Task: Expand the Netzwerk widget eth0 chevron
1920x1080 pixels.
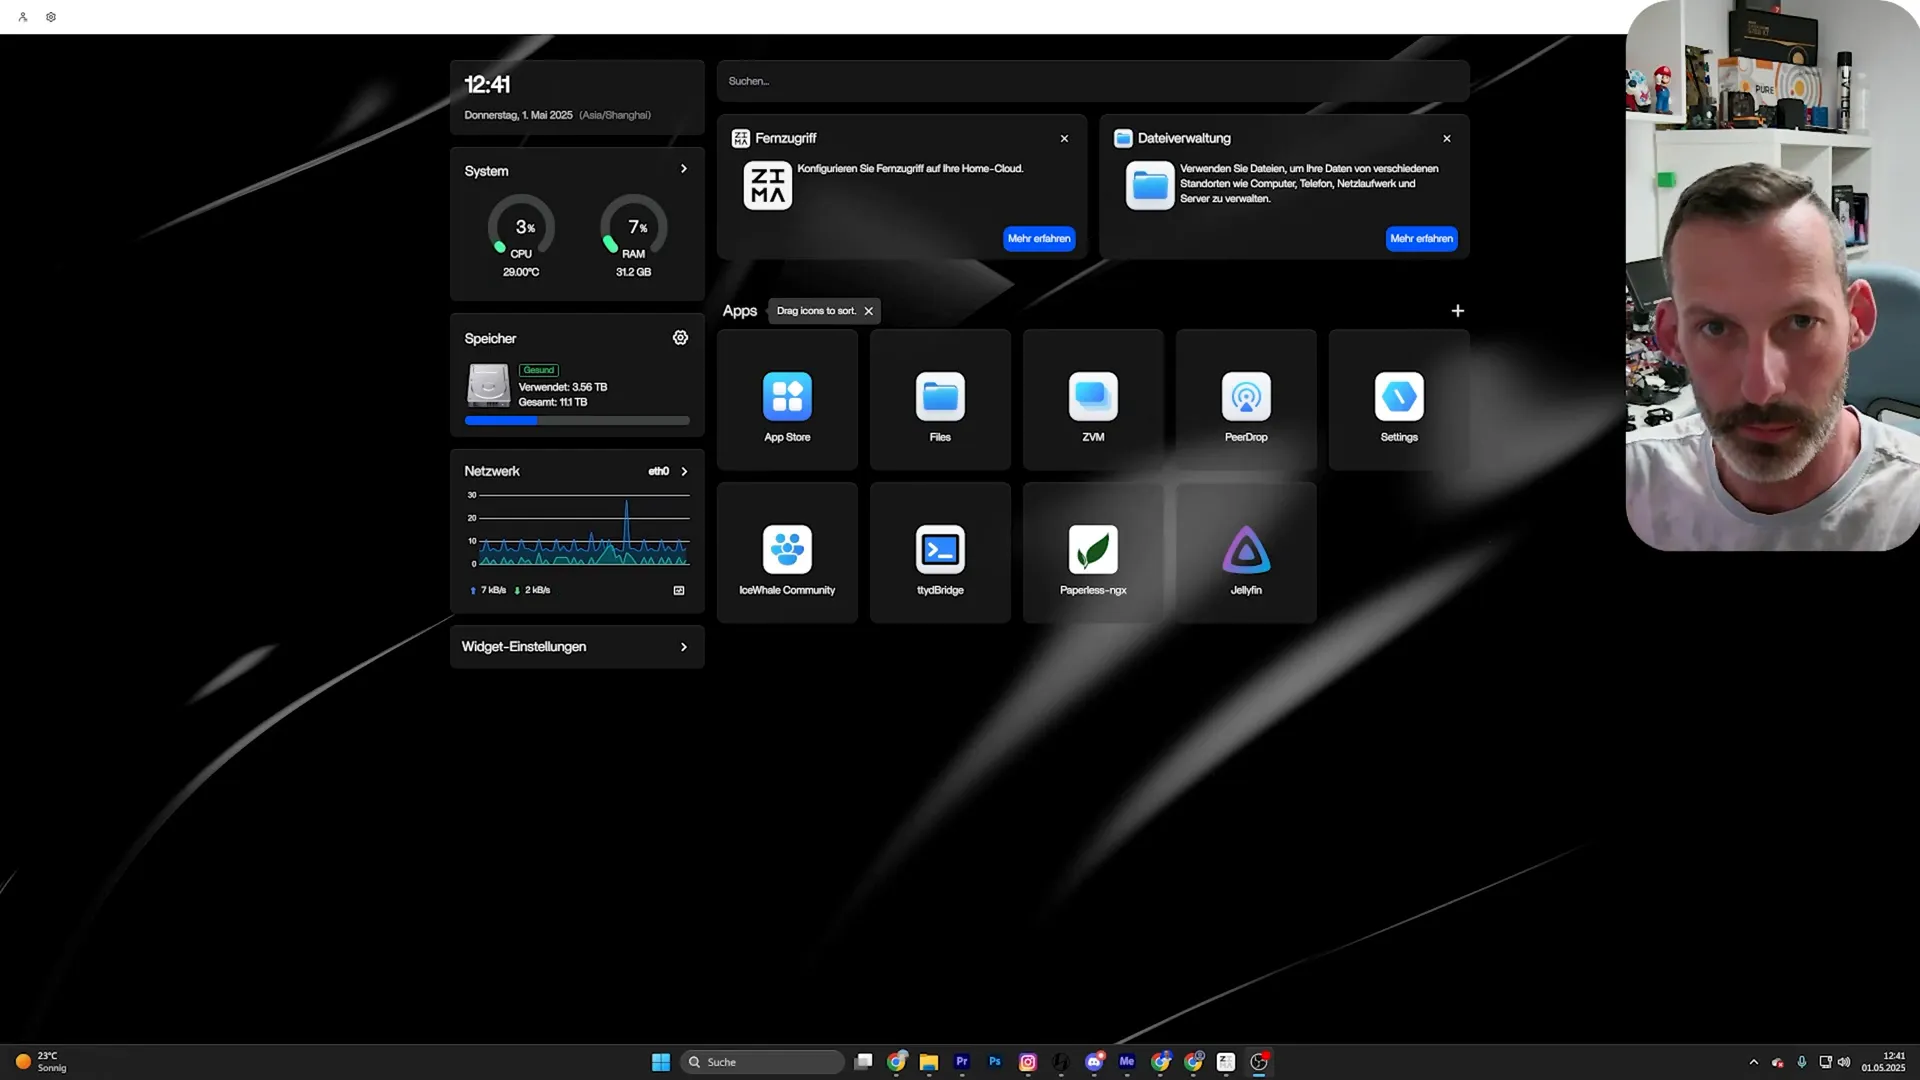Action: (684, 471)
